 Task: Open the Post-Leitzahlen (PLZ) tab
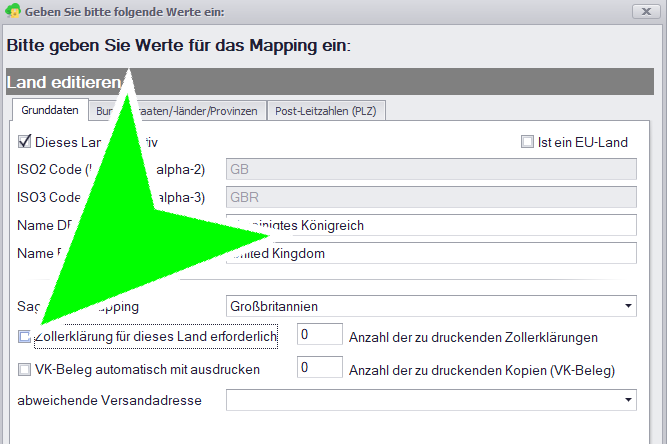click(326, 111)
